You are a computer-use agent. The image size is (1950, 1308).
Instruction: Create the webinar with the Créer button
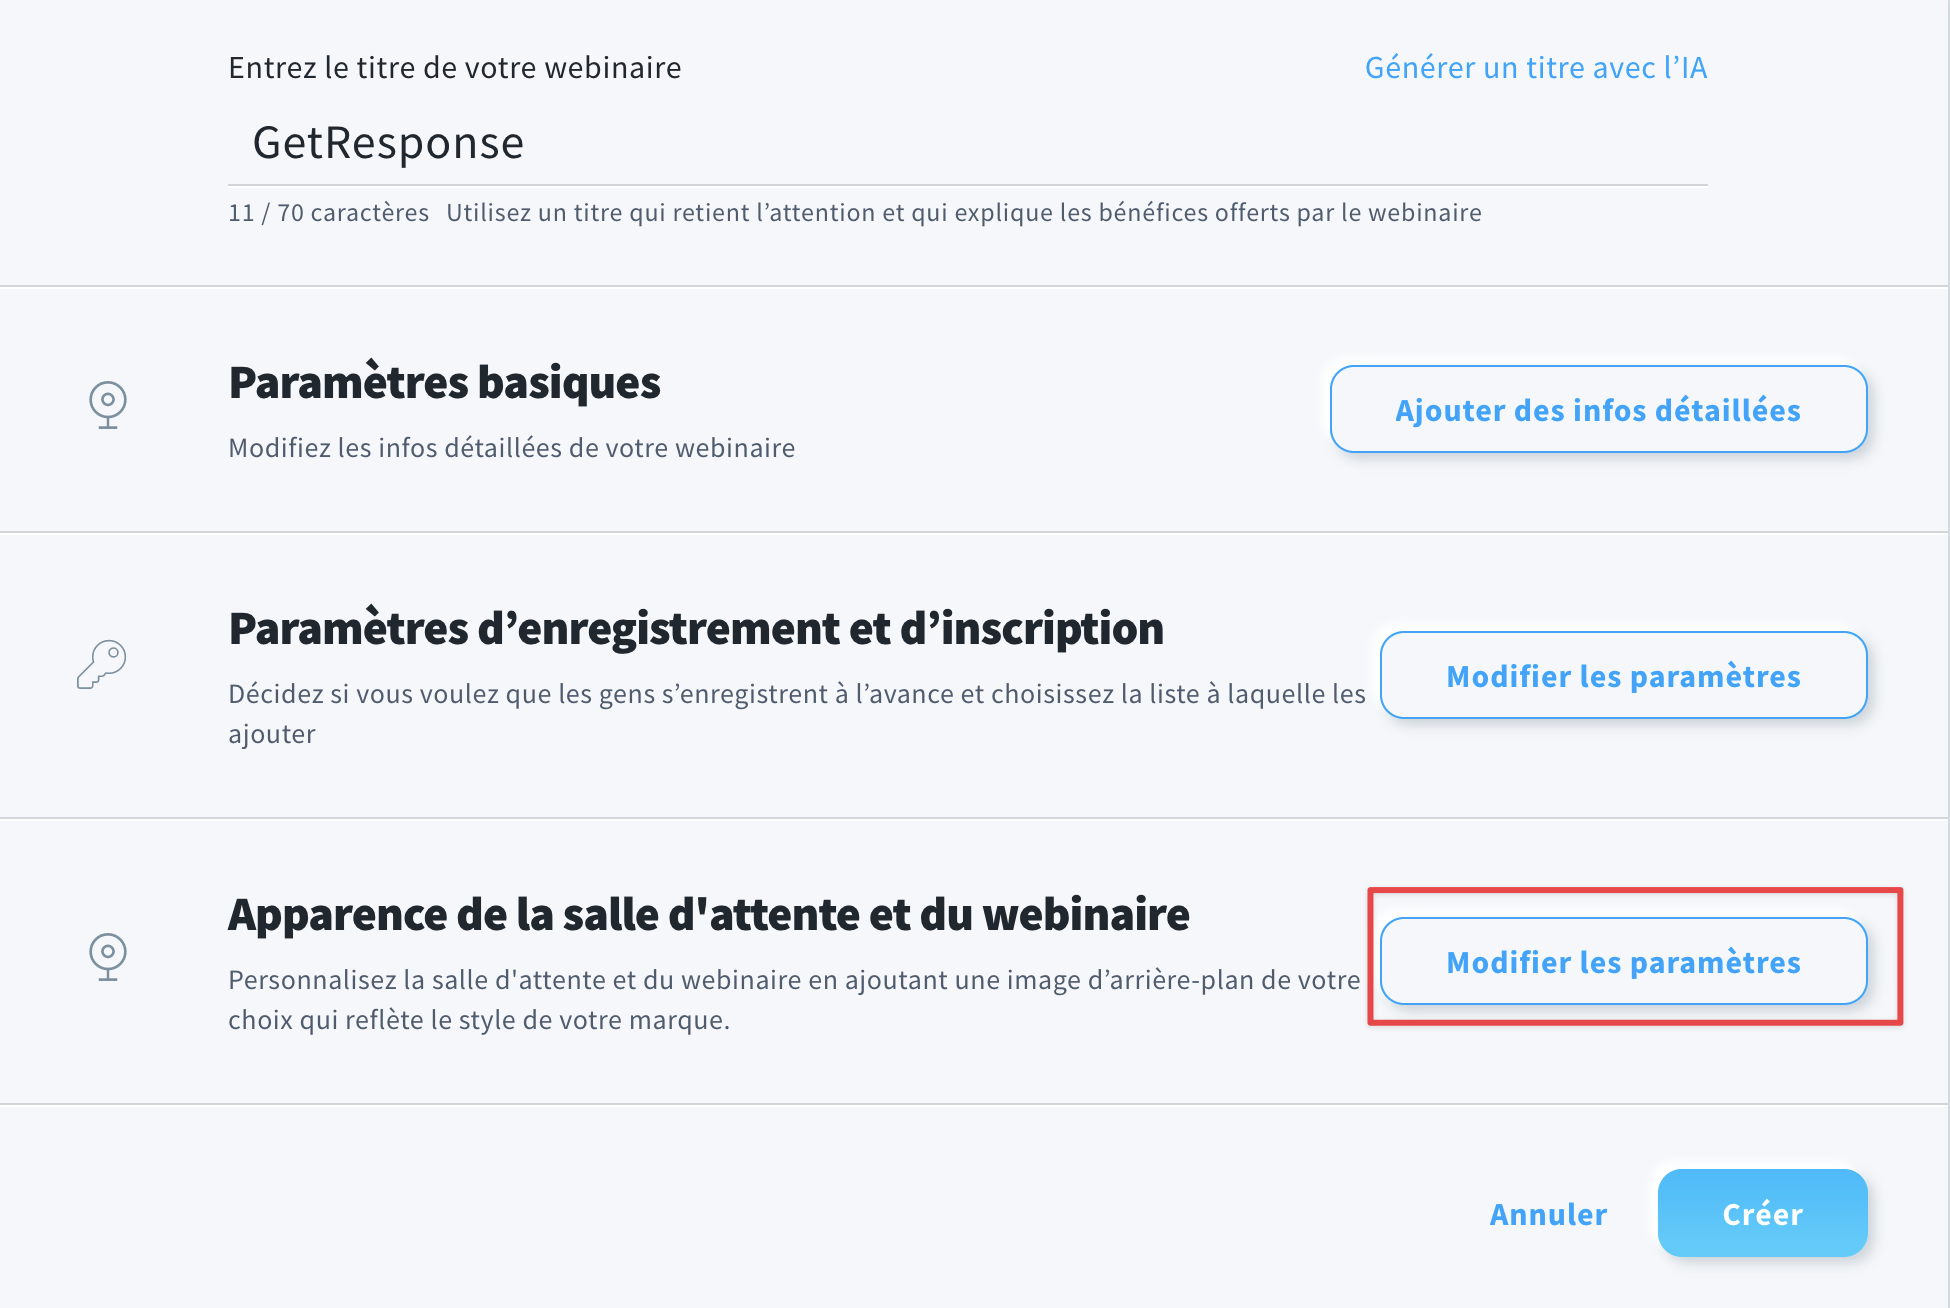pyautogui.click(x=1762, y=1213)
